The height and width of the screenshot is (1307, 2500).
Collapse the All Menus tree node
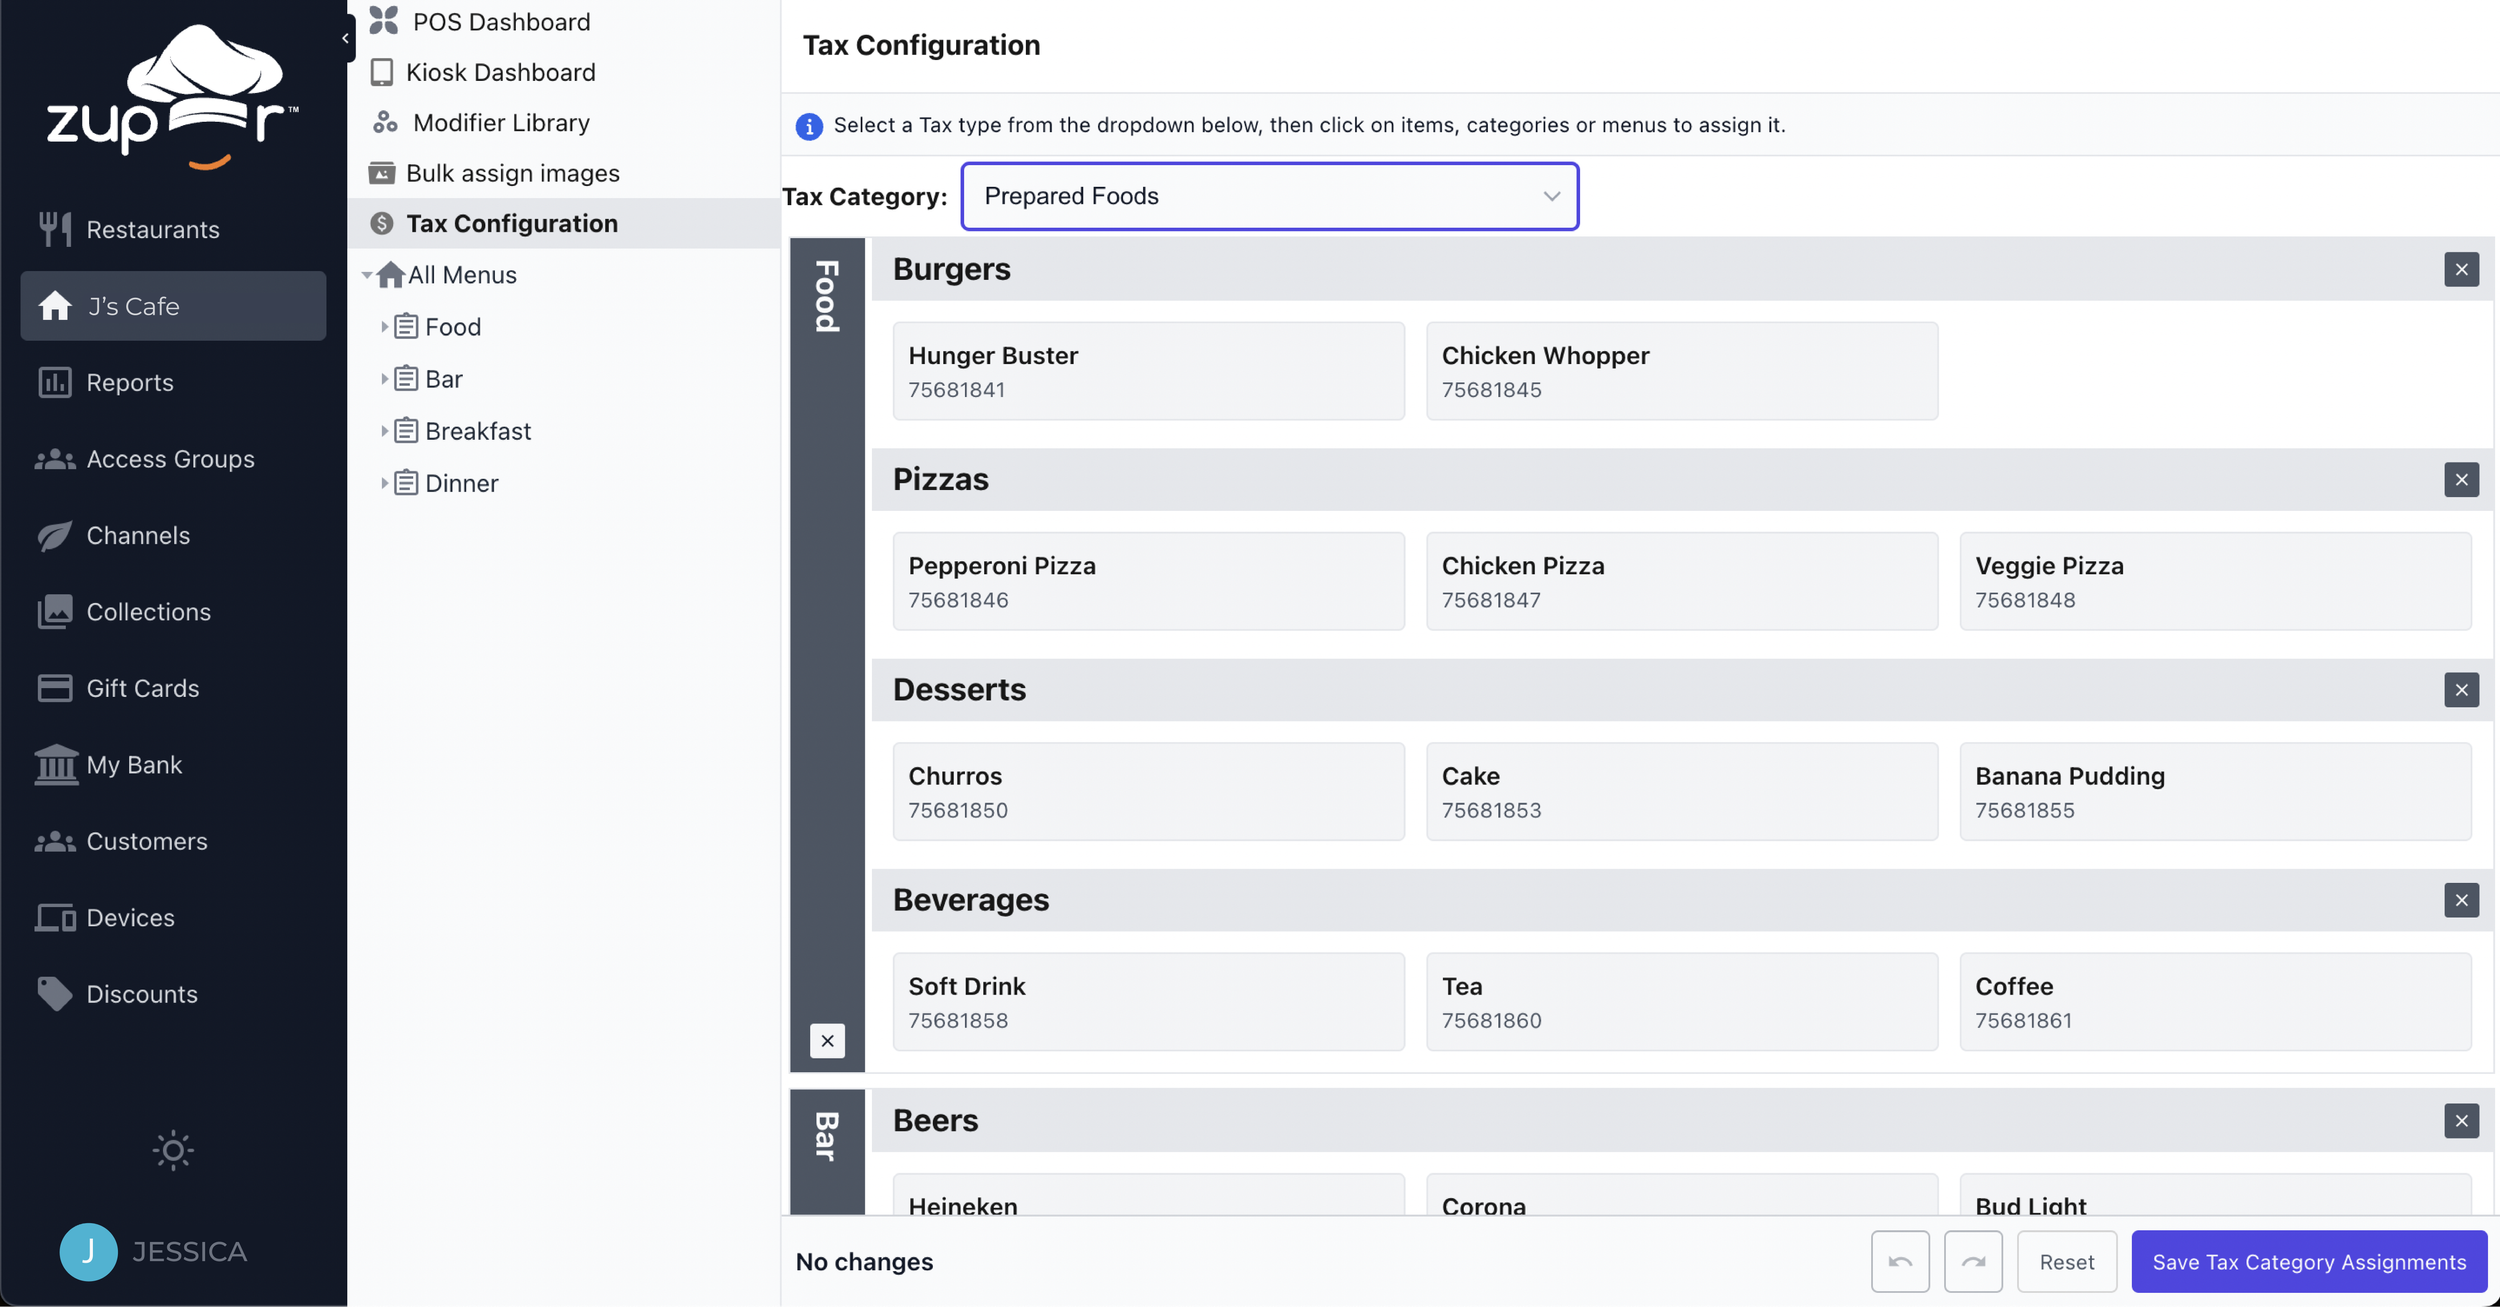(x=367, y=275)
